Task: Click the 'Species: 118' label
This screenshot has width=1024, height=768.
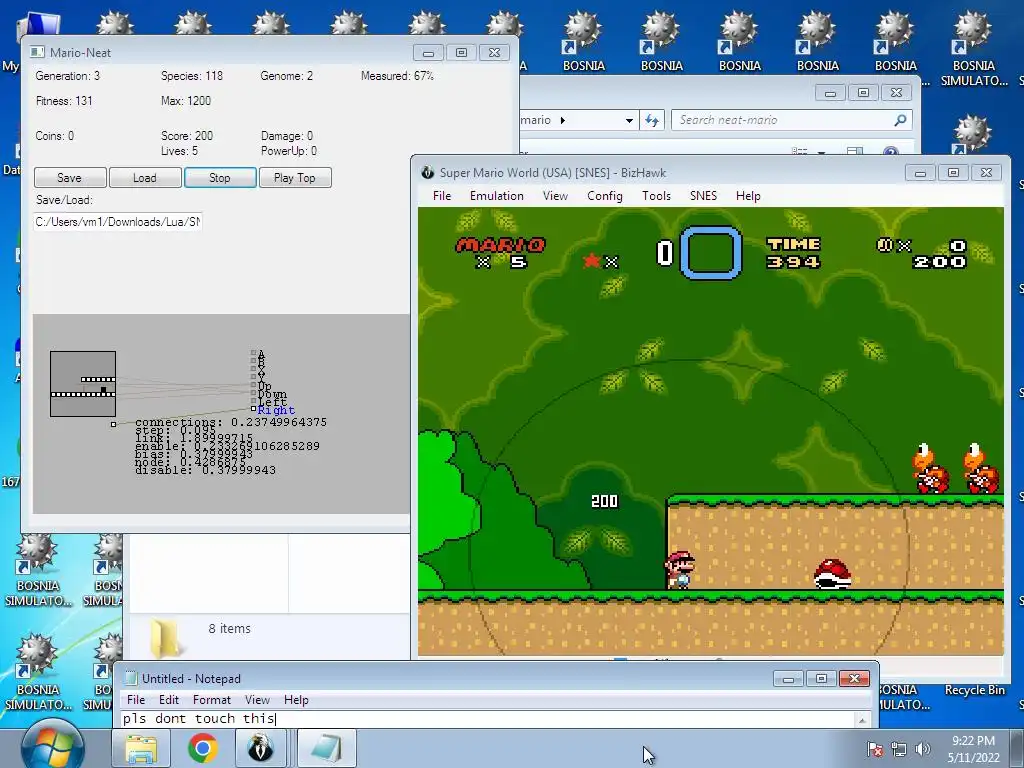Action: pos(192,76)
